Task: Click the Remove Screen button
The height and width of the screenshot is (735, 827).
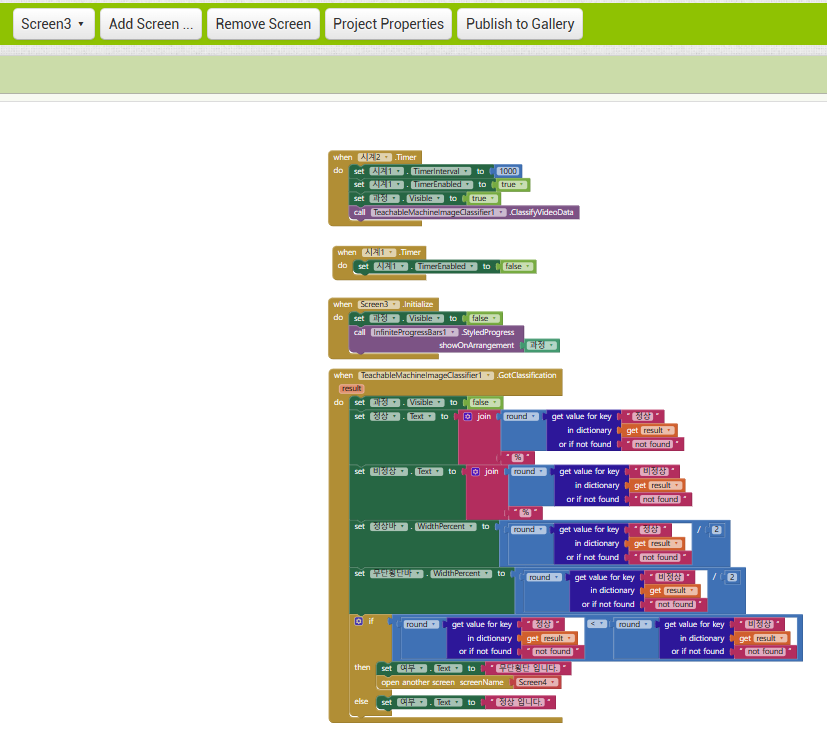Action: point(263,23)
